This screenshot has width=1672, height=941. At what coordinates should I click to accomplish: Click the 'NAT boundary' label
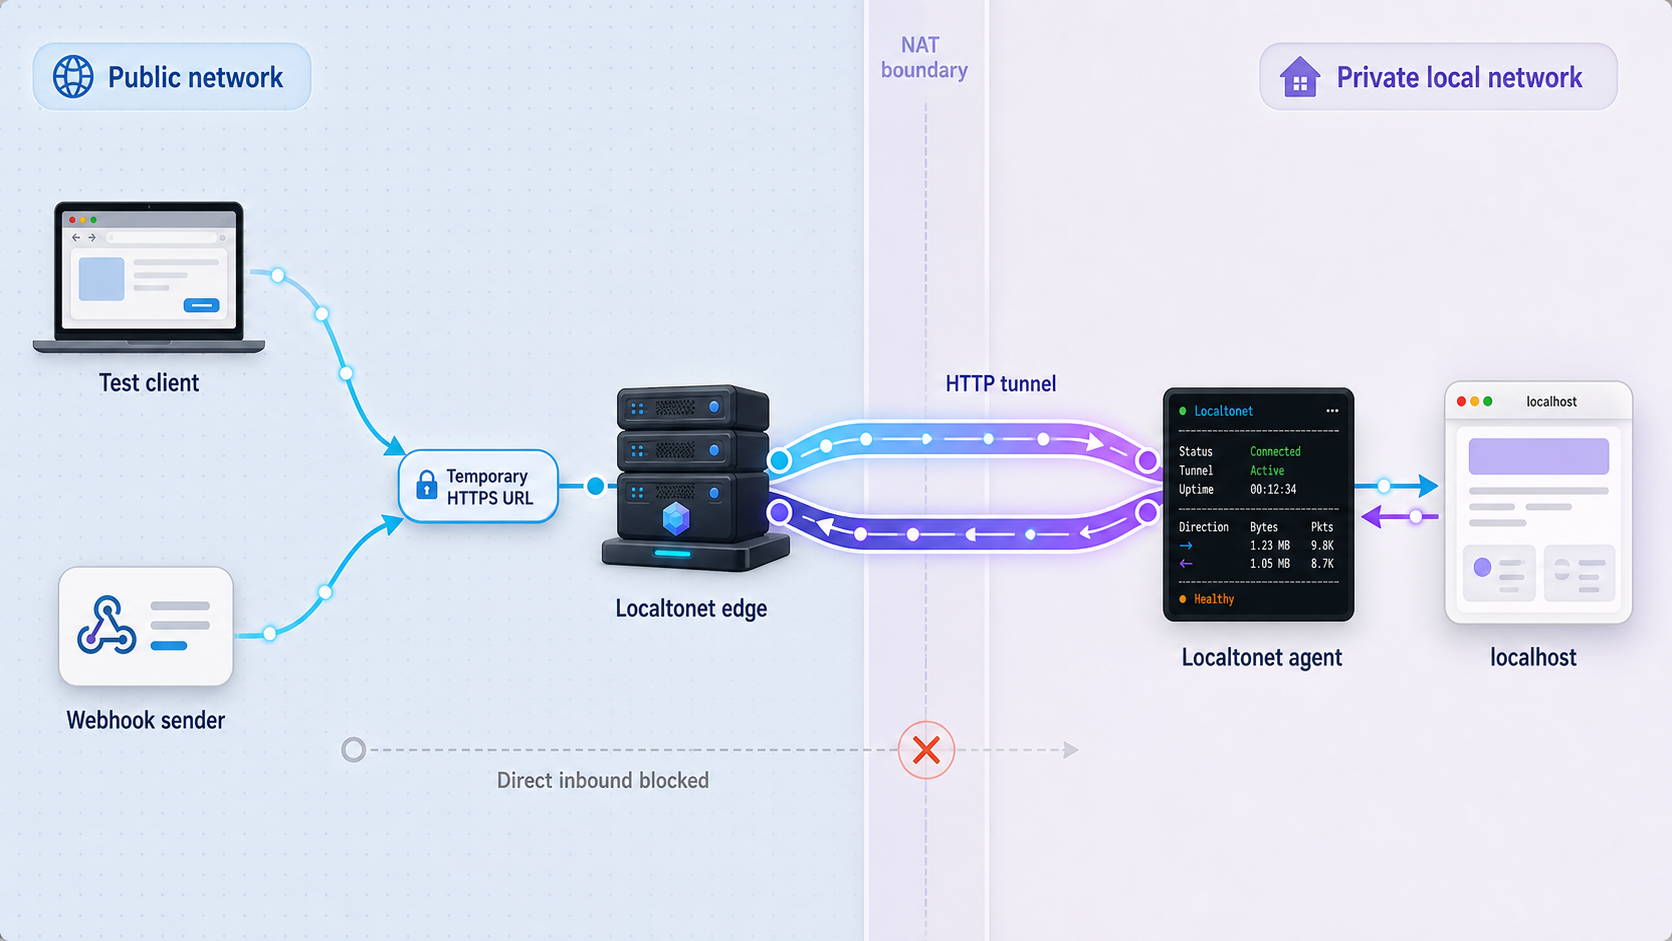[x=924, y=57]
